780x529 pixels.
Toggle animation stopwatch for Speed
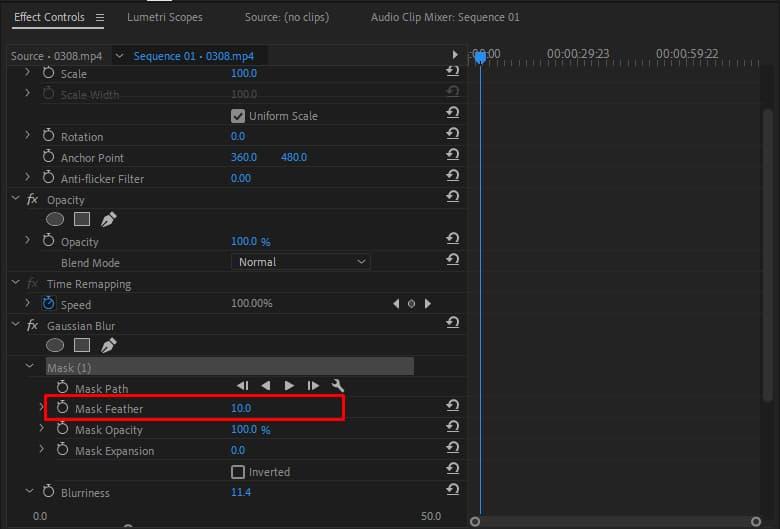coord(48,304)
